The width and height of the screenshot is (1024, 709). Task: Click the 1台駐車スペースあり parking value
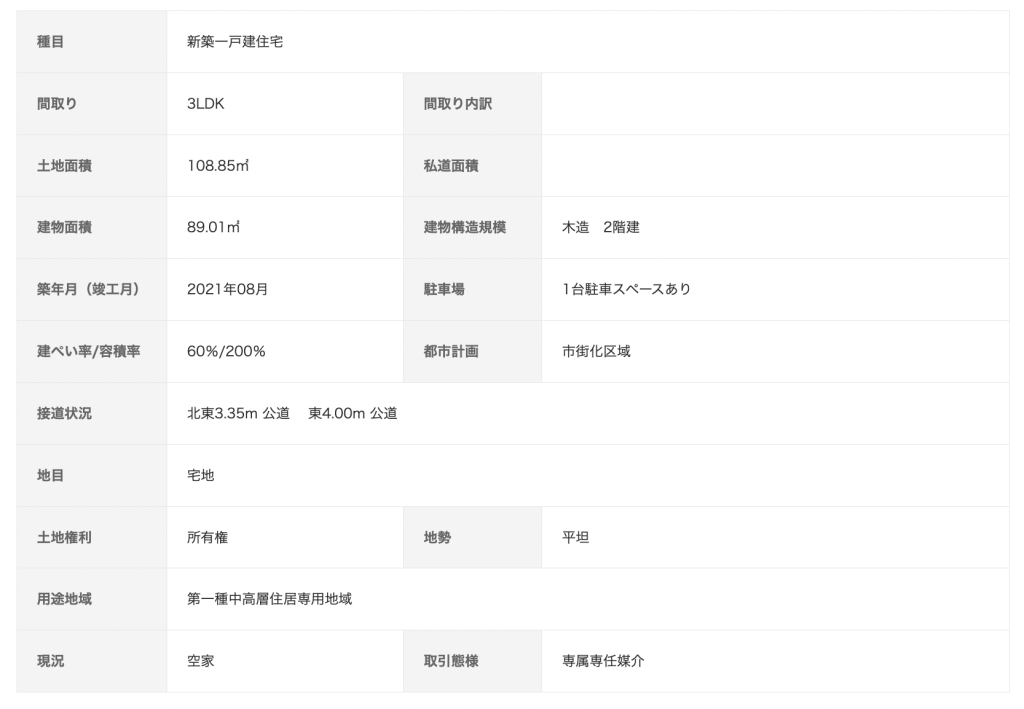[626, 290]
